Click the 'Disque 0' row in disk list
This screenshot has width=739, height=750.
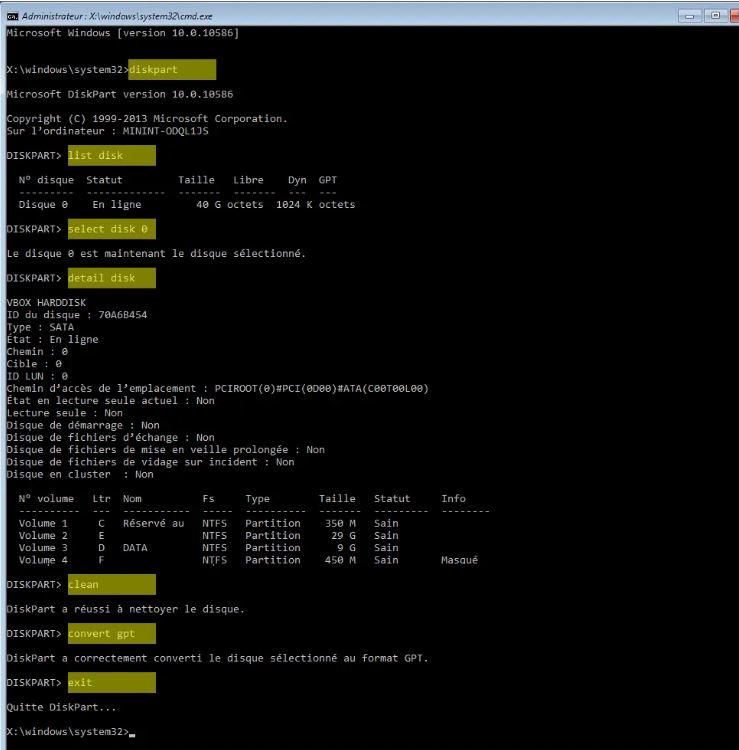187,205
